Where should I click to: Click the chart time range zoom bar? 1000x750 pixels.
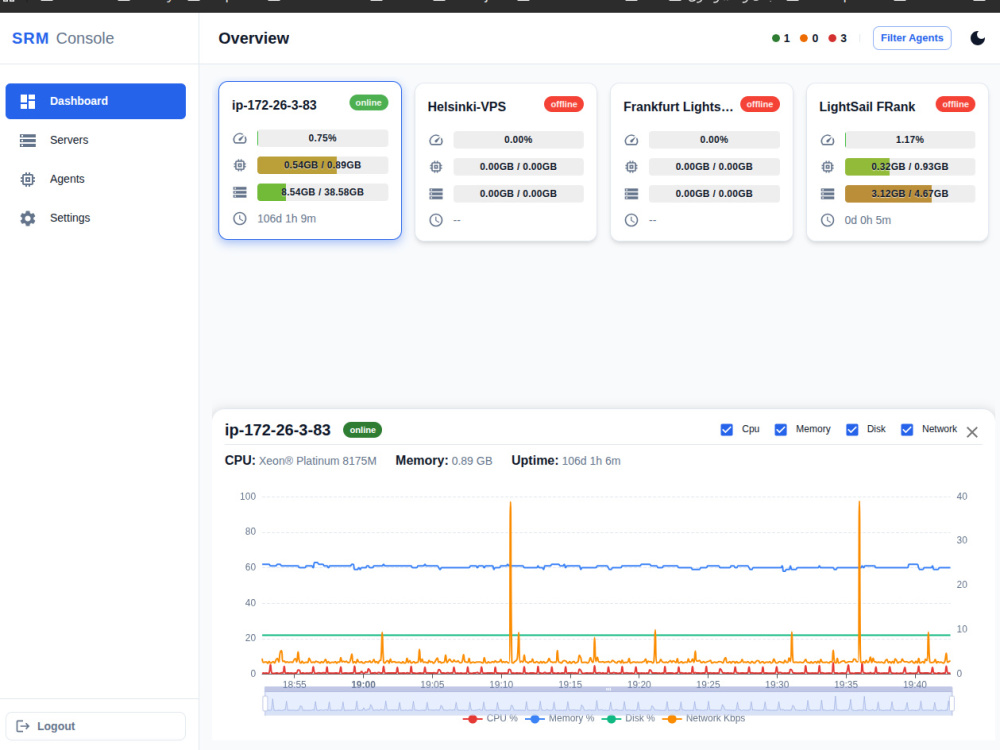(608, 702)
